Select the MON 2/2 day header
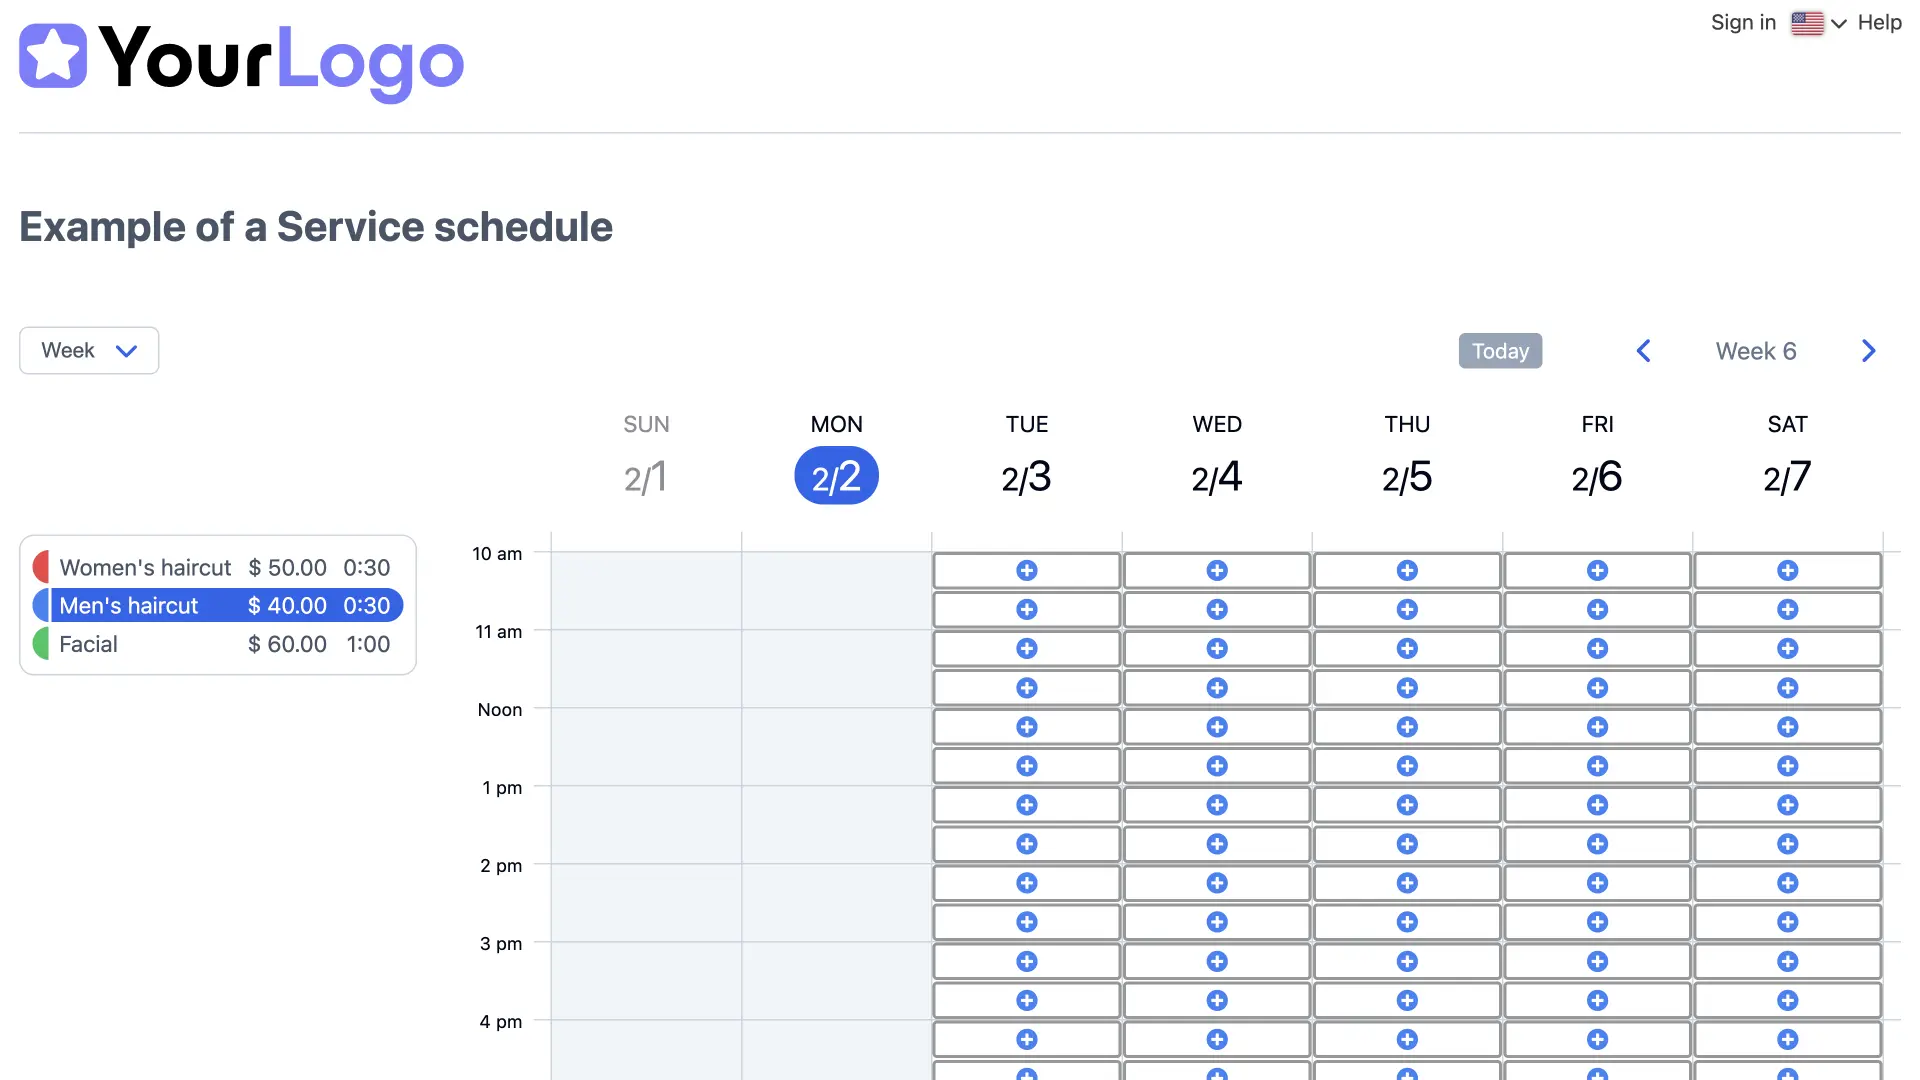The width and height of the screenshot is (1920, 1080). (x=836, y=476)
